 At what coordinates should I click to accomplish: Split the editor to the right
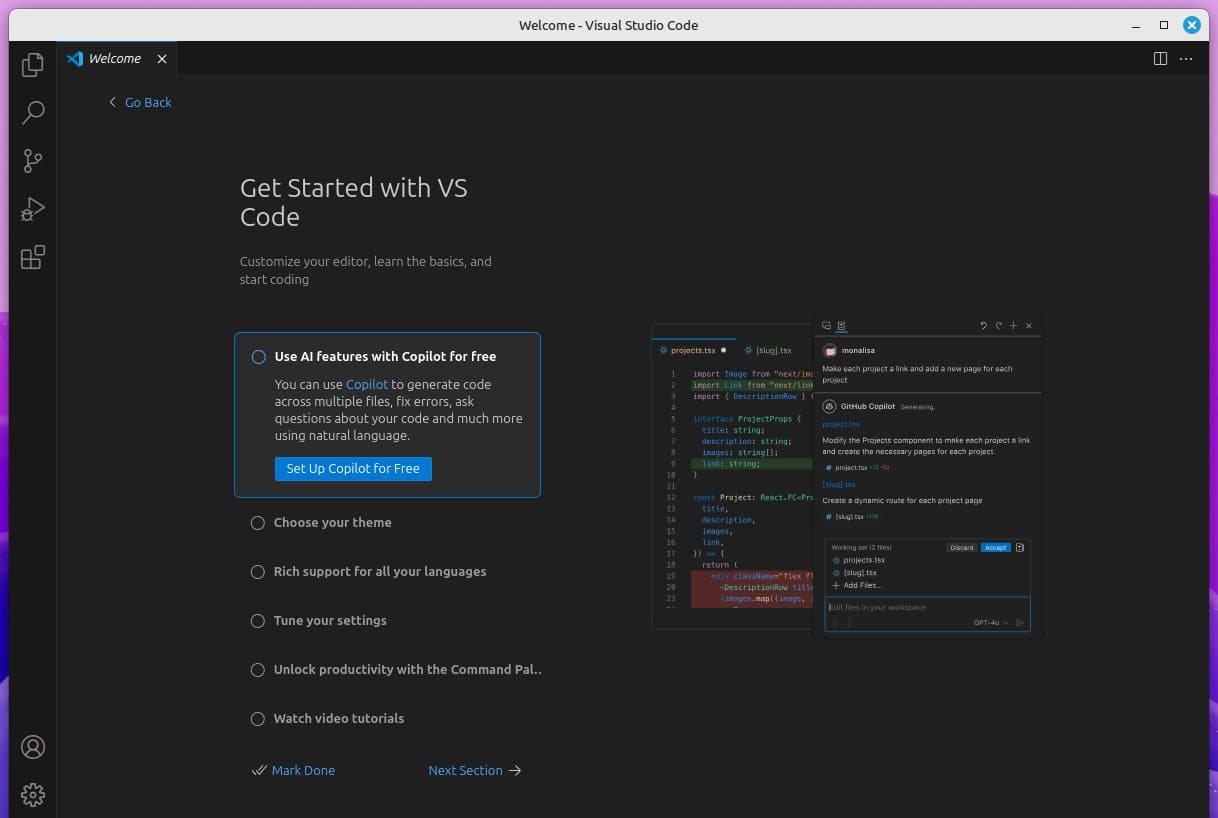coord(1160,59)
